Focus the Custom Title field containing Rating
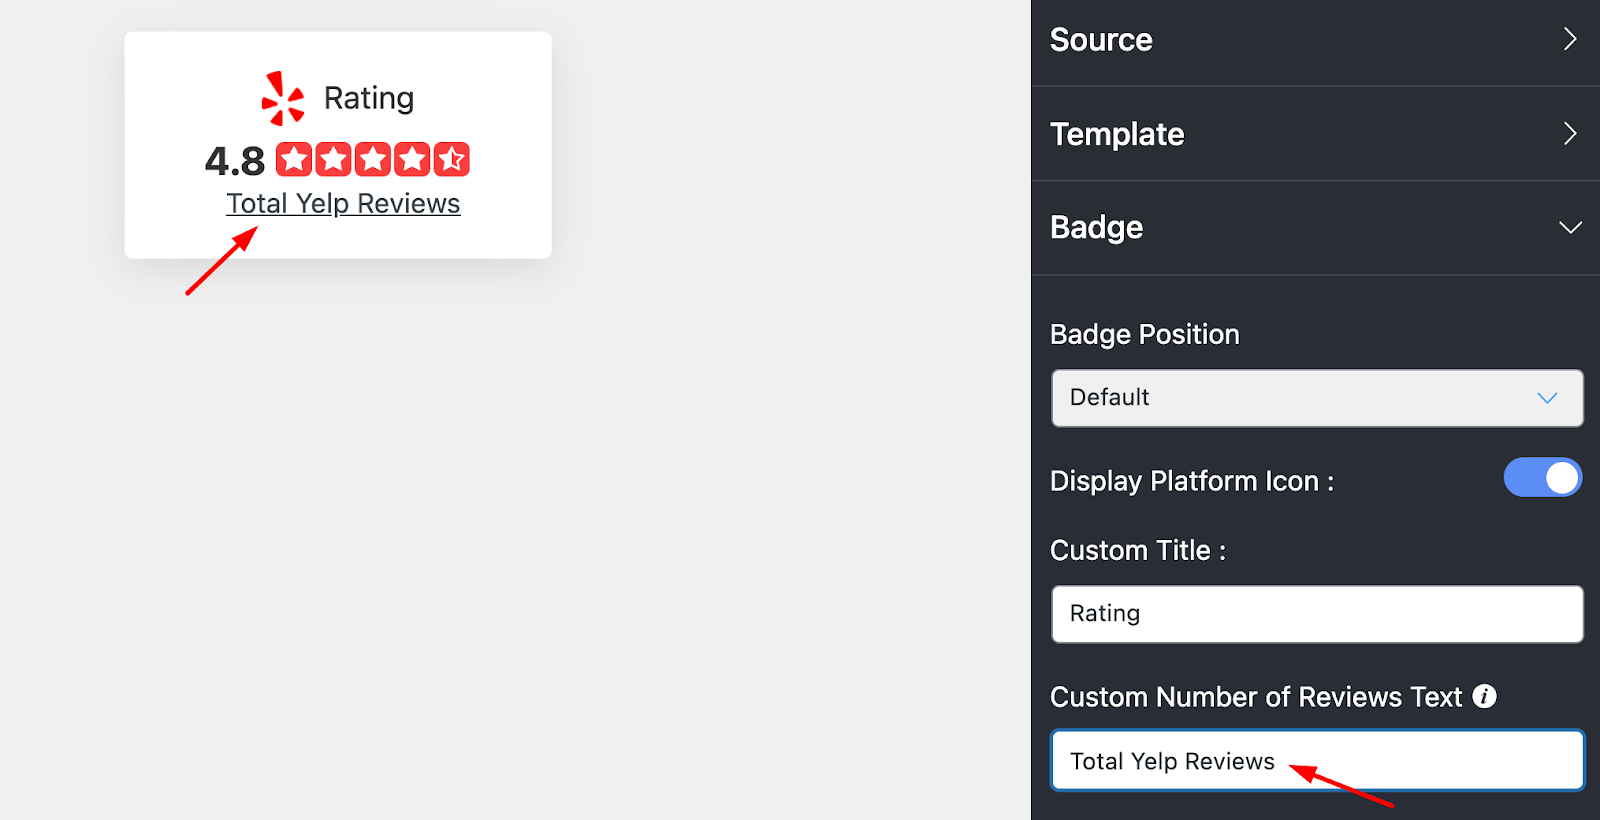Screen dimensions: 1600x820 point(1317,614)
